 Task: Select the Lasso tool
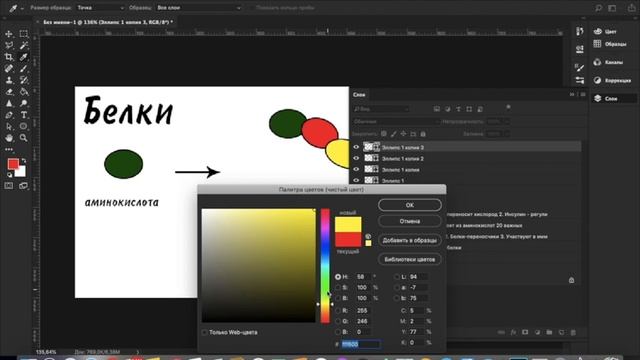tap(9, 45)
